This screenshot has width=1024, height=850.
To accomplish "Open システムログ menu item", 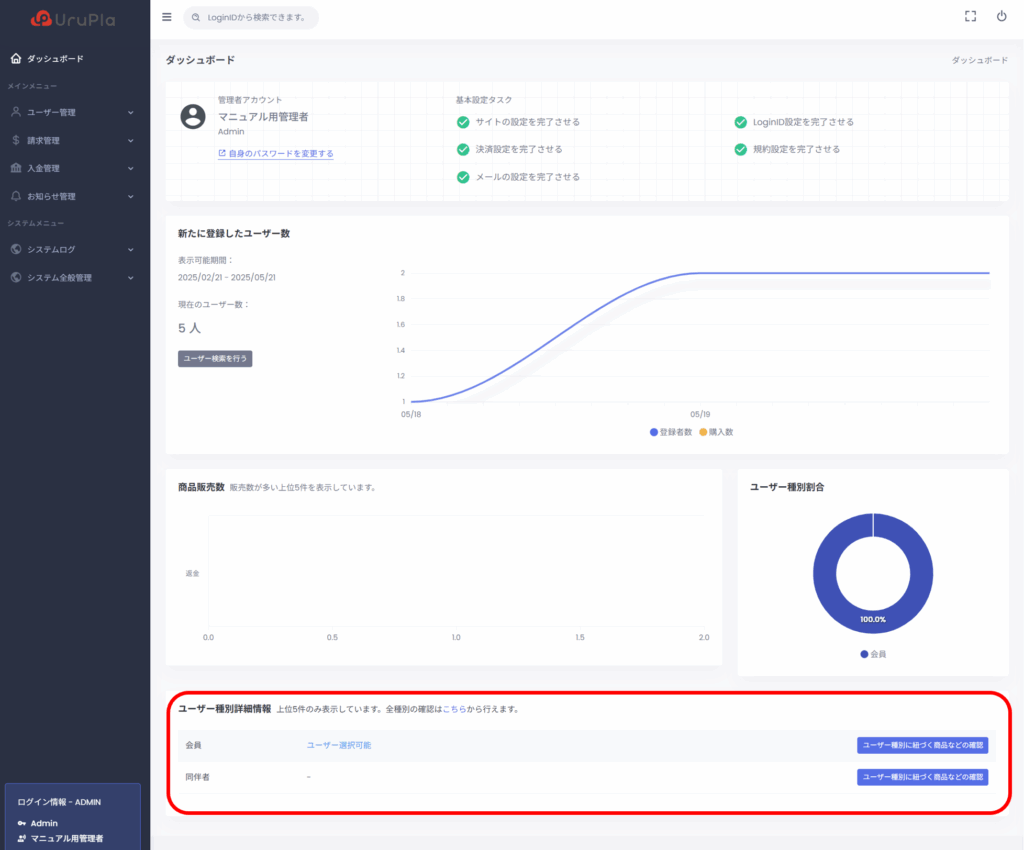I will [x=51, y=249].
